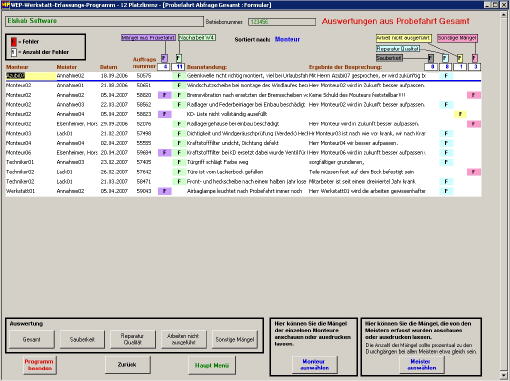Click the count field showing 4
Viewport: 510px width, 381px height.
(163, 67)
